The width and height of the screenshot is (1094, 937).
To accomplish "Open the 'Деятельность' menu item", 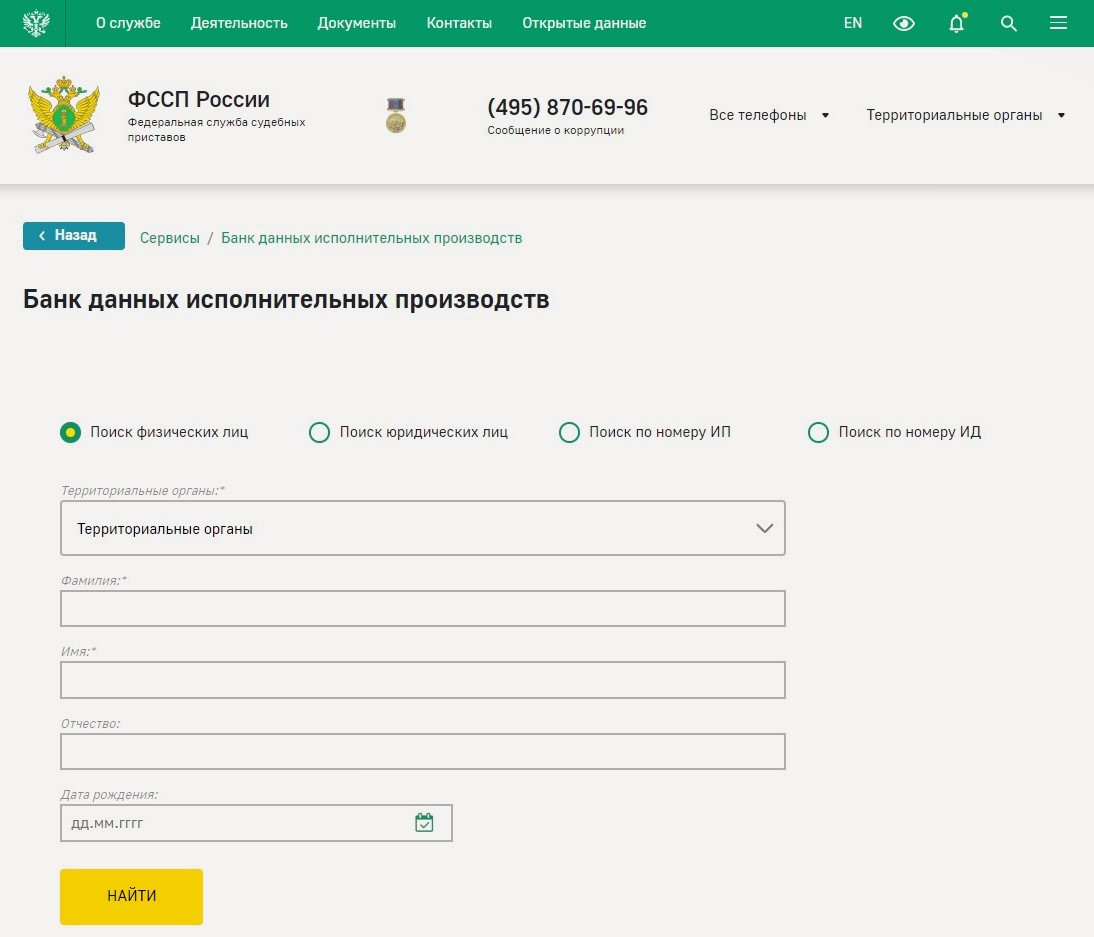I will [239, 23].
